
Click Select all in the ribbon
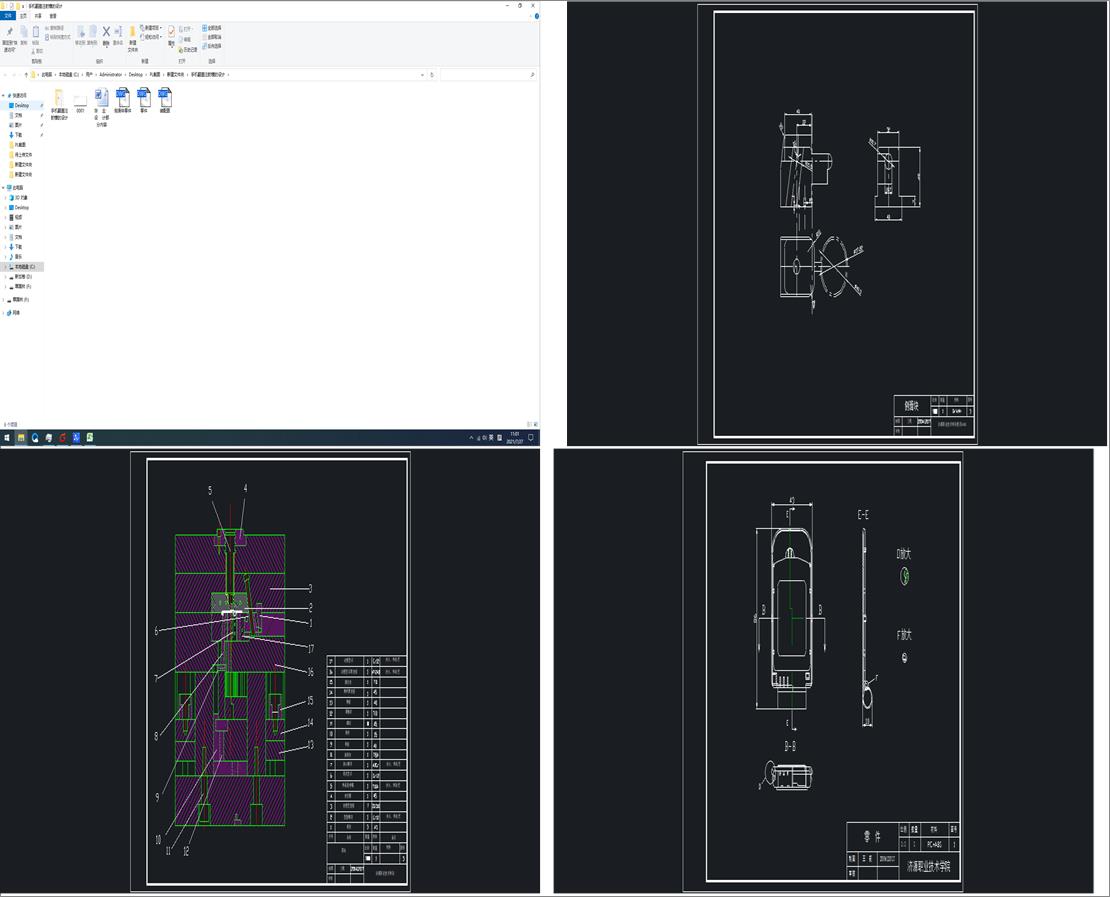point(212,28)
